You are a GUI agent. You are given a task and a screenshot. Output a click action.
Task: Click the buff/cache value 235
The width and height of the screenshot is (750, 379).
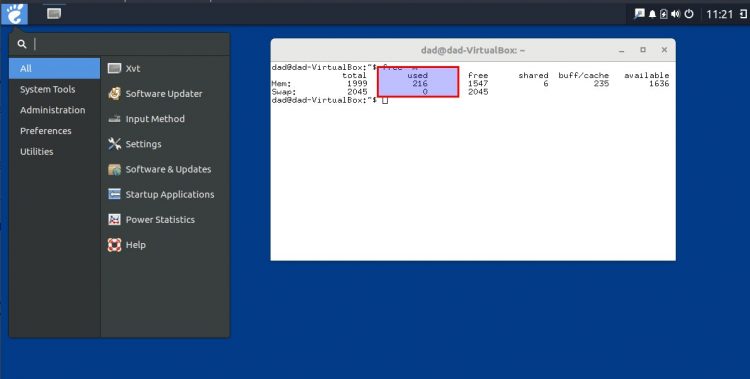point(601,84)
